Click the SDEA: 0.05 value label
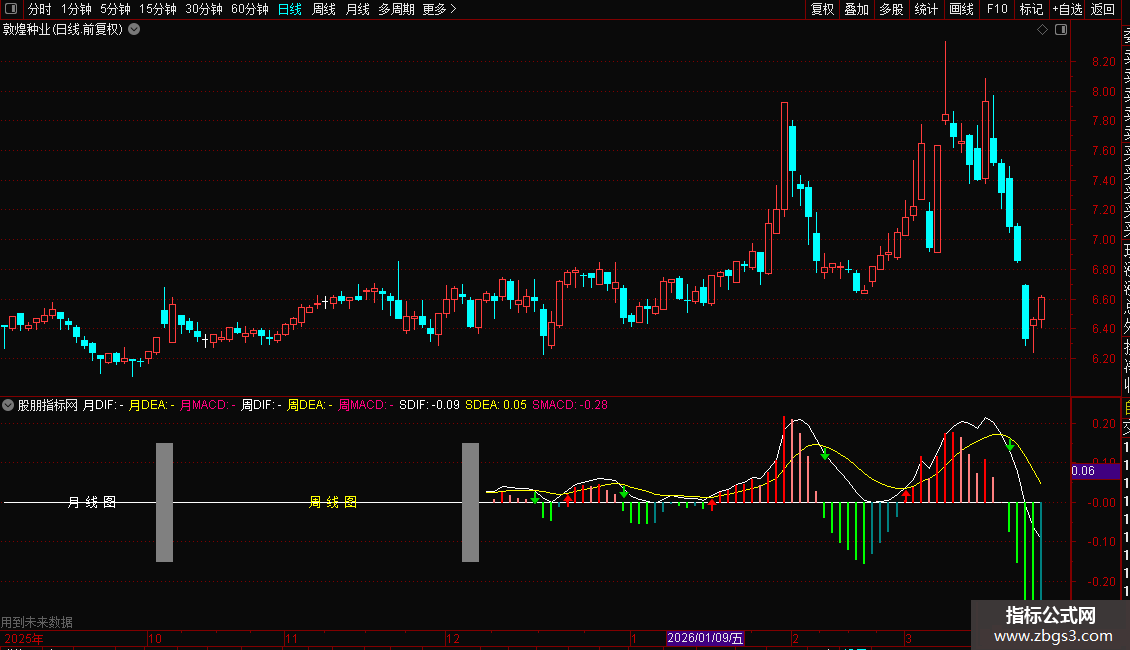Image resolution: width=1130 pixels, height=650 pixels. coord(496,405)
